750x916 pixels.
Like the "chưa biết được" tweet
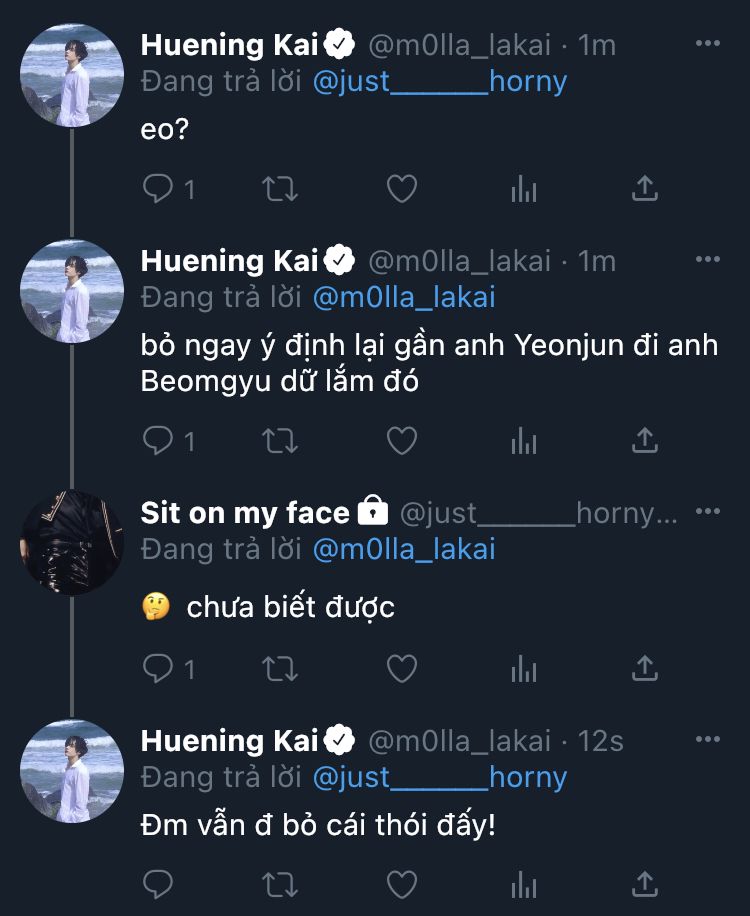click(x=402, y=667)
